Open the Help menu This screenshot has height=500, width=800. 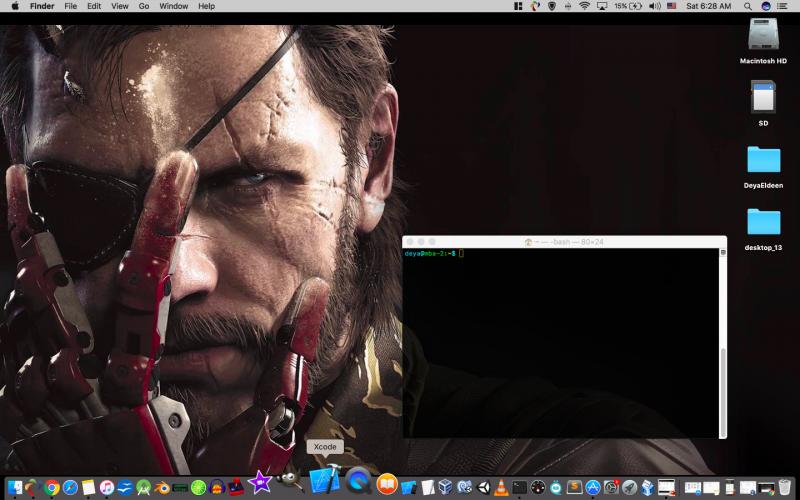206,6
